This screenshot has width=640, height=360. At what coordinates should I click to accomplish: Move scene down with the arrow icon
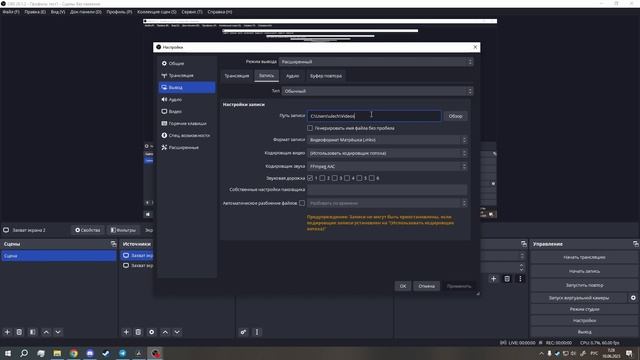[58, 332]
